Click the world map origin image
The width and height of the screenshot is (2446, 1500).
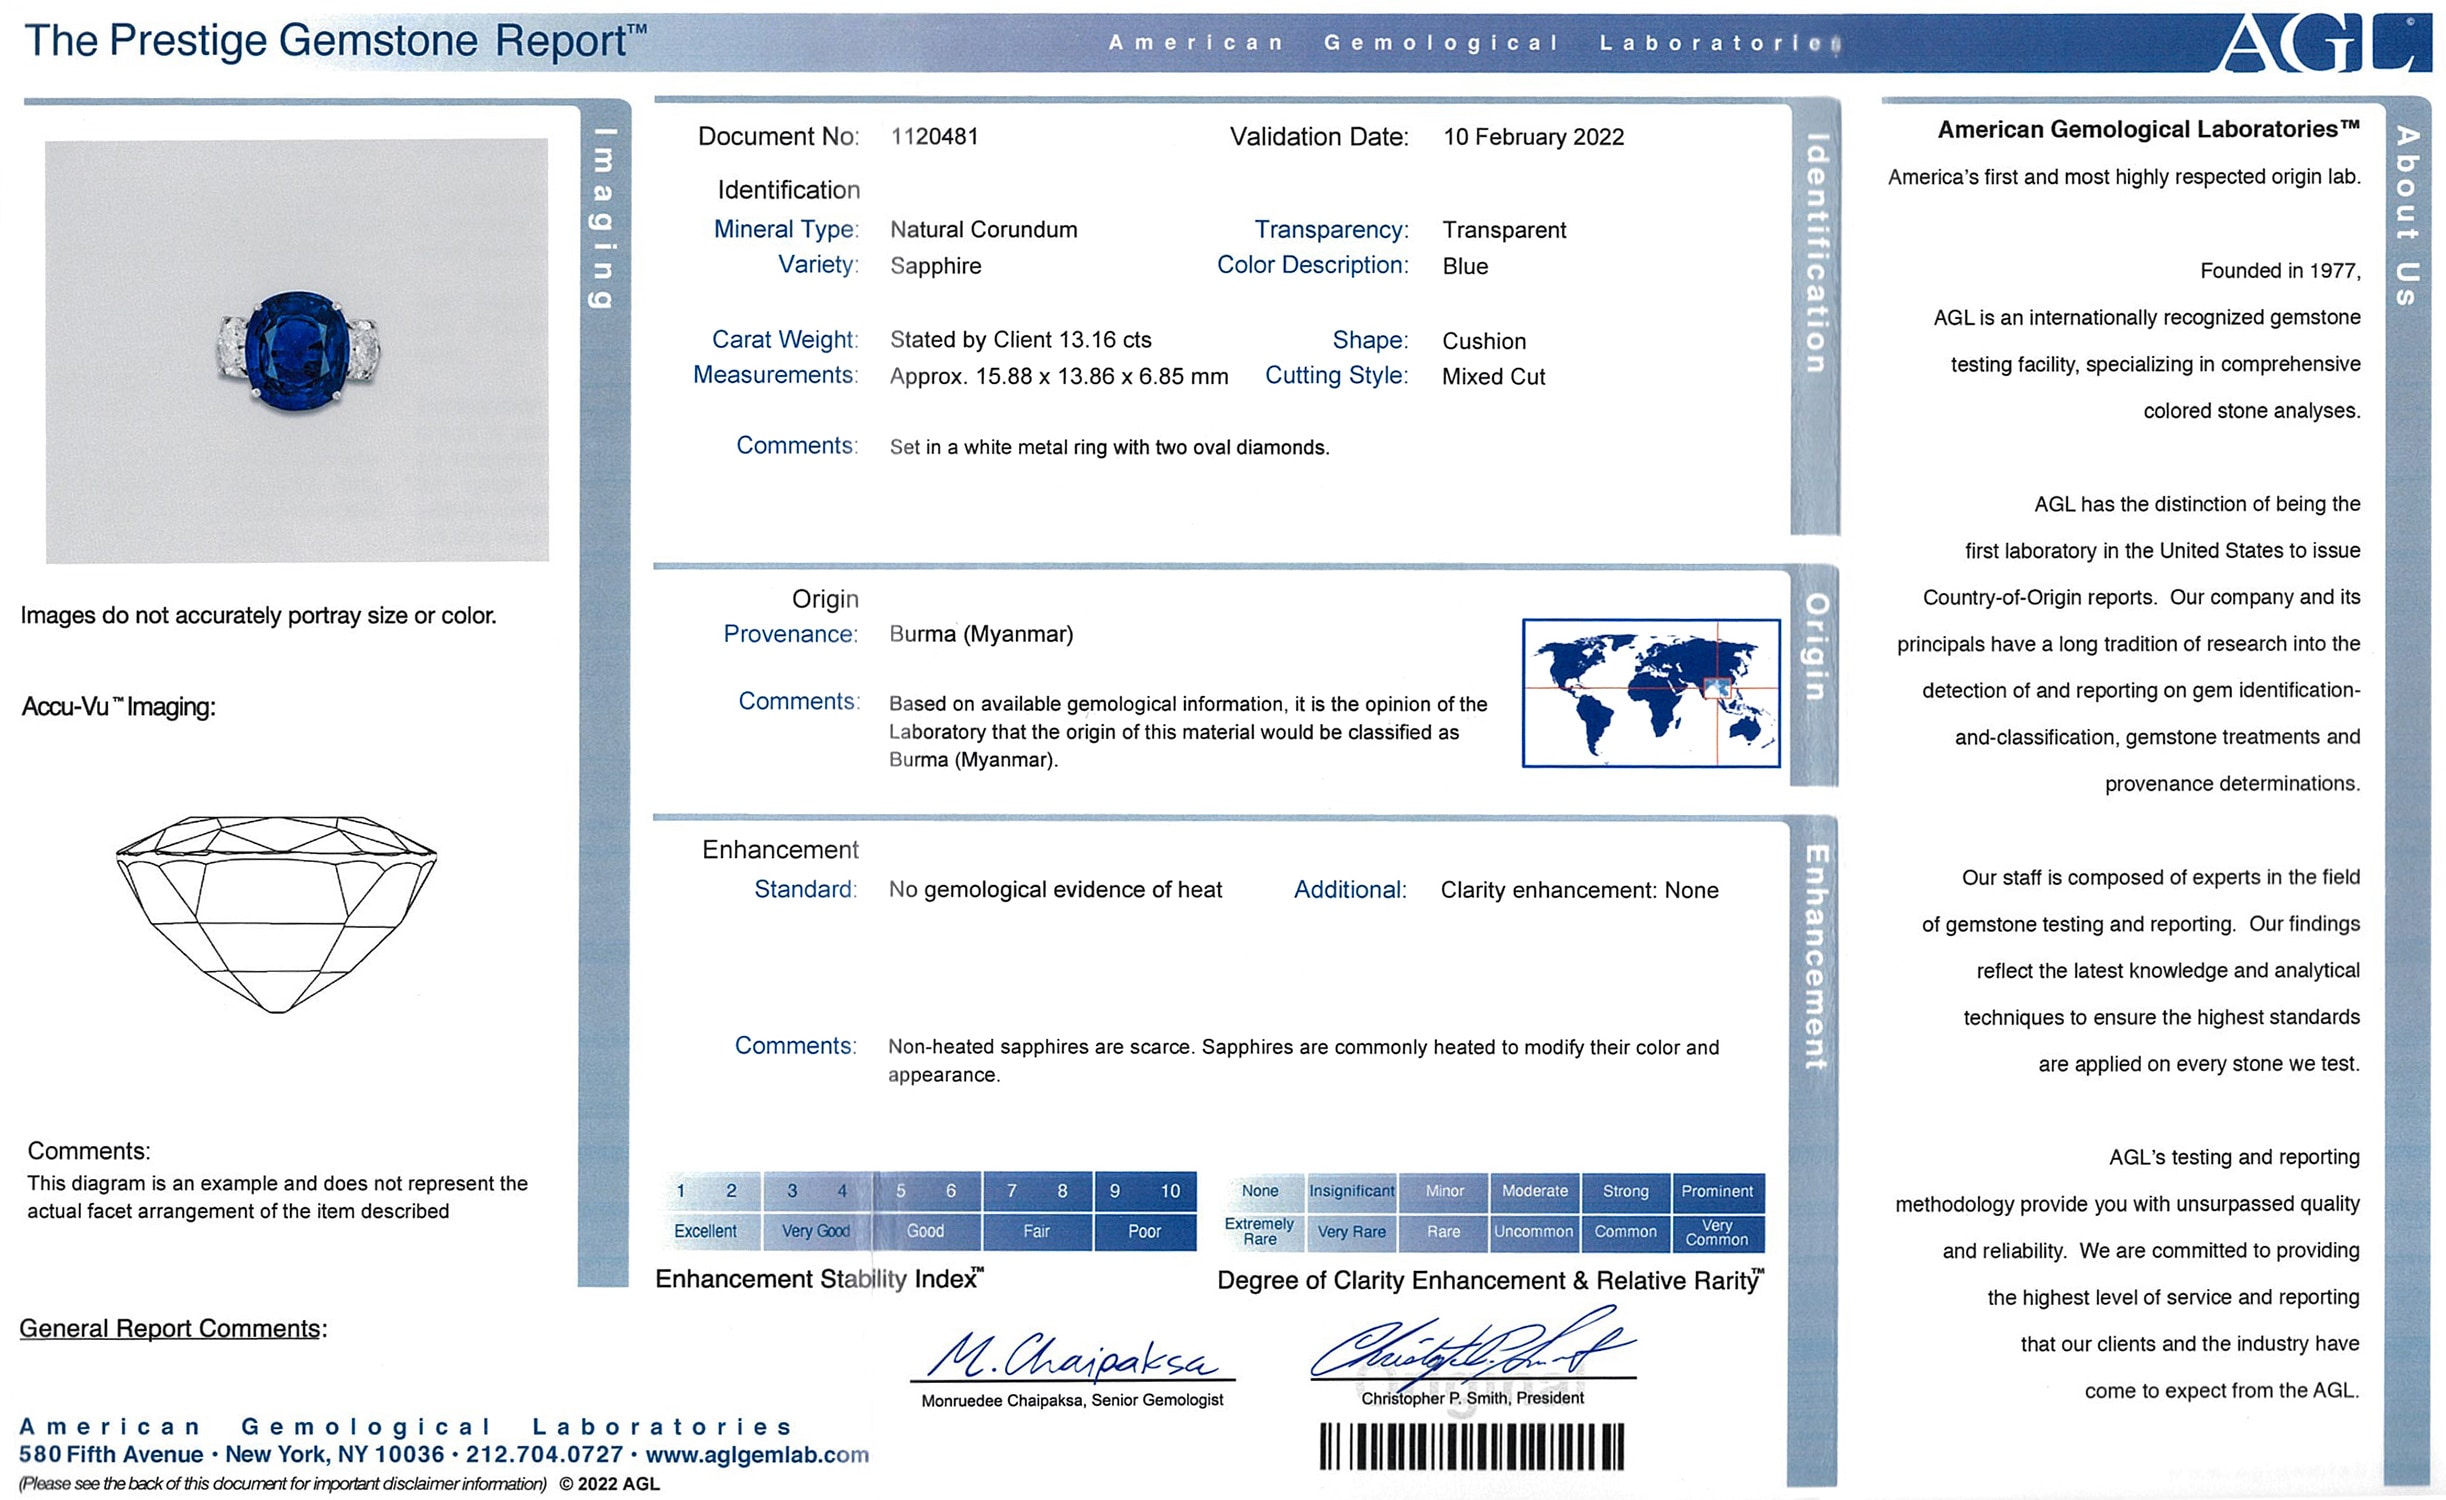[1650, 693]
